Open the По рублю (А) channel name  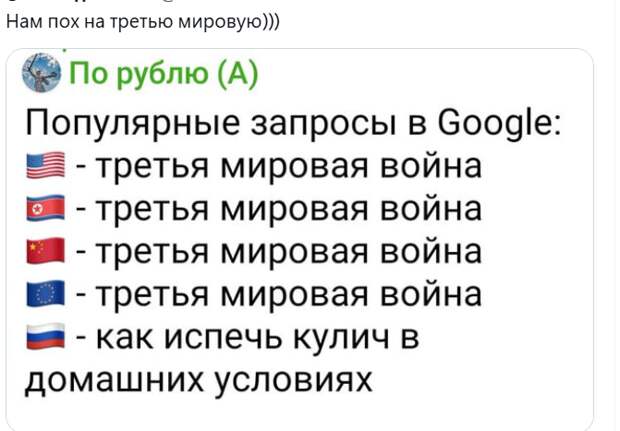(x=164, y=74)
